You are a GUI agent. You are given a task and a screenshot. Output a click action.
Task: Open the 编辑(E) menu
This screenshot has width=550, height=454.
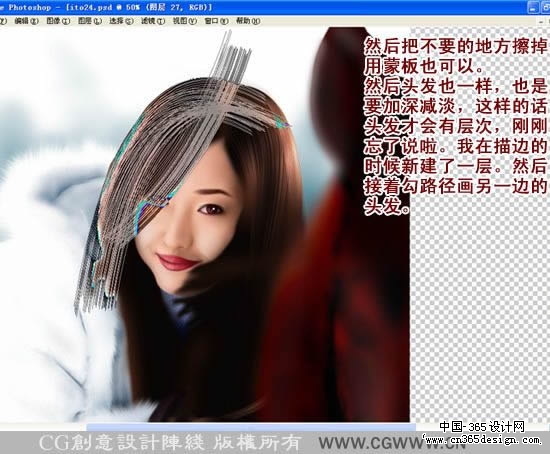click(26, 21)
